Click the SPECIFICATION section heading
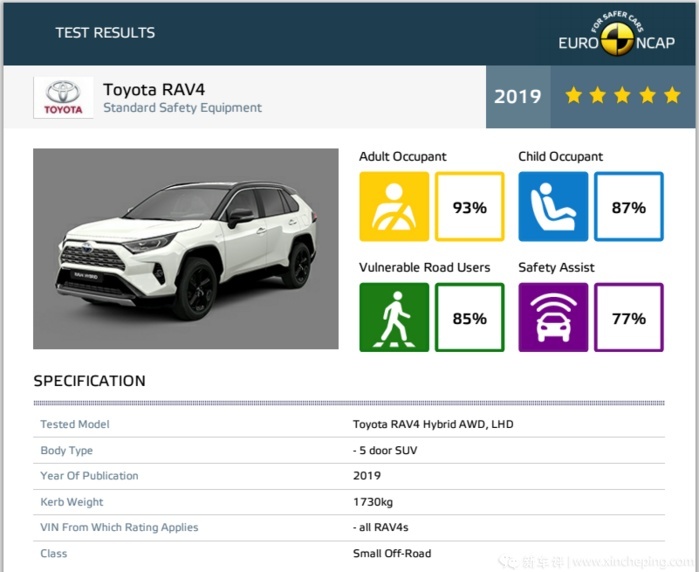This screenshot has width=699, height=572. point(90,381)
